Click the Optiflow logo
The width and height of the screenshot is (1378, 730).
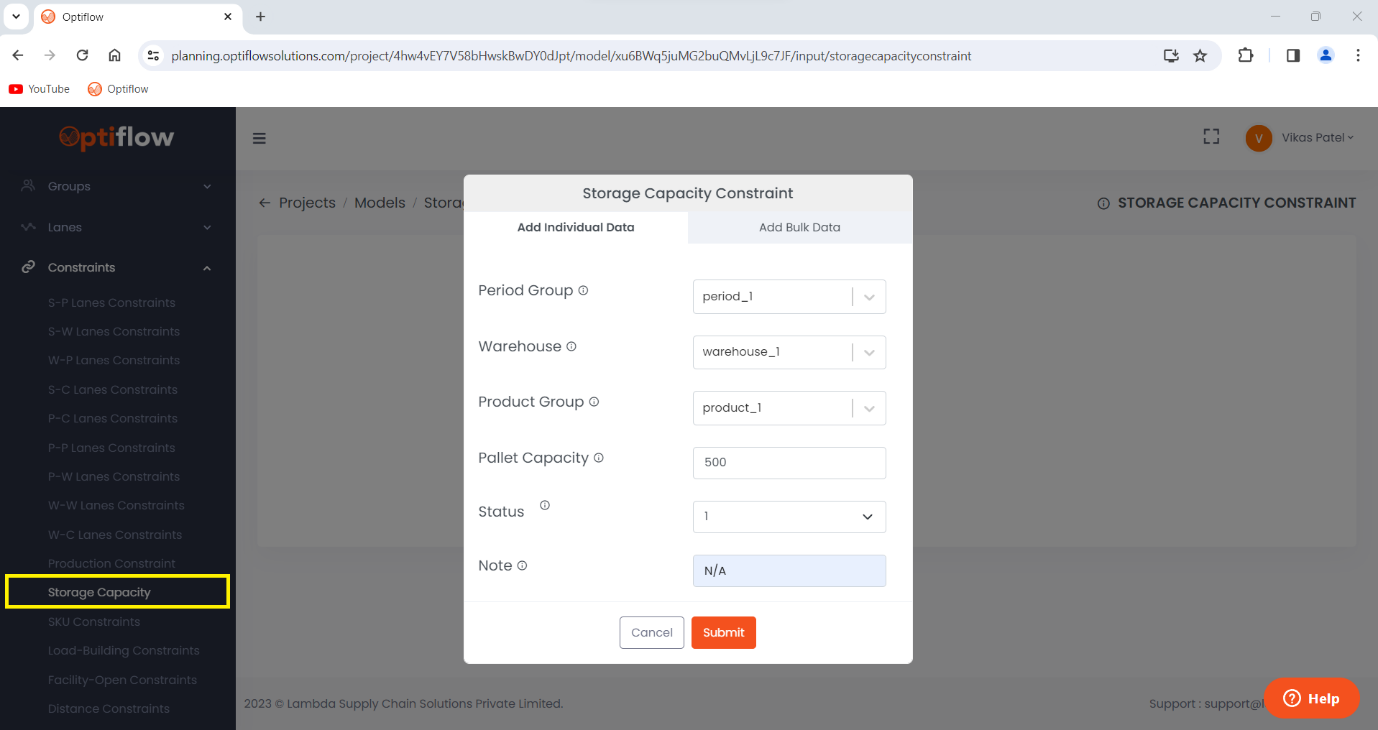tap(117, 137)
